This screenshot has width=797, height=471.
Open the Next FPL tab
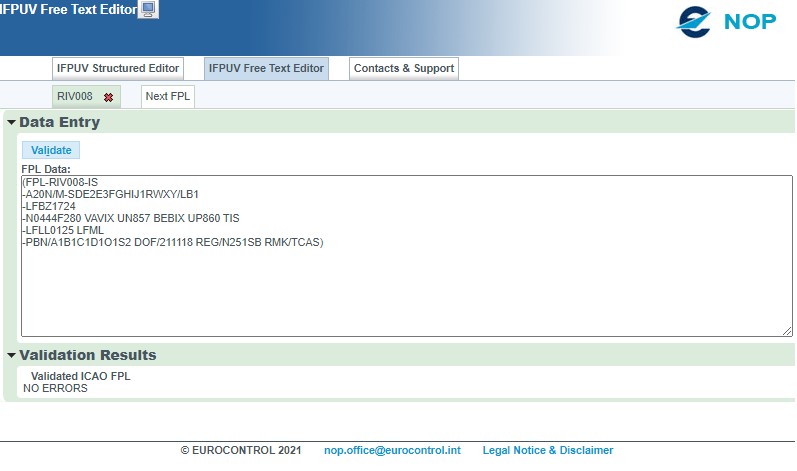click(168, 97)
